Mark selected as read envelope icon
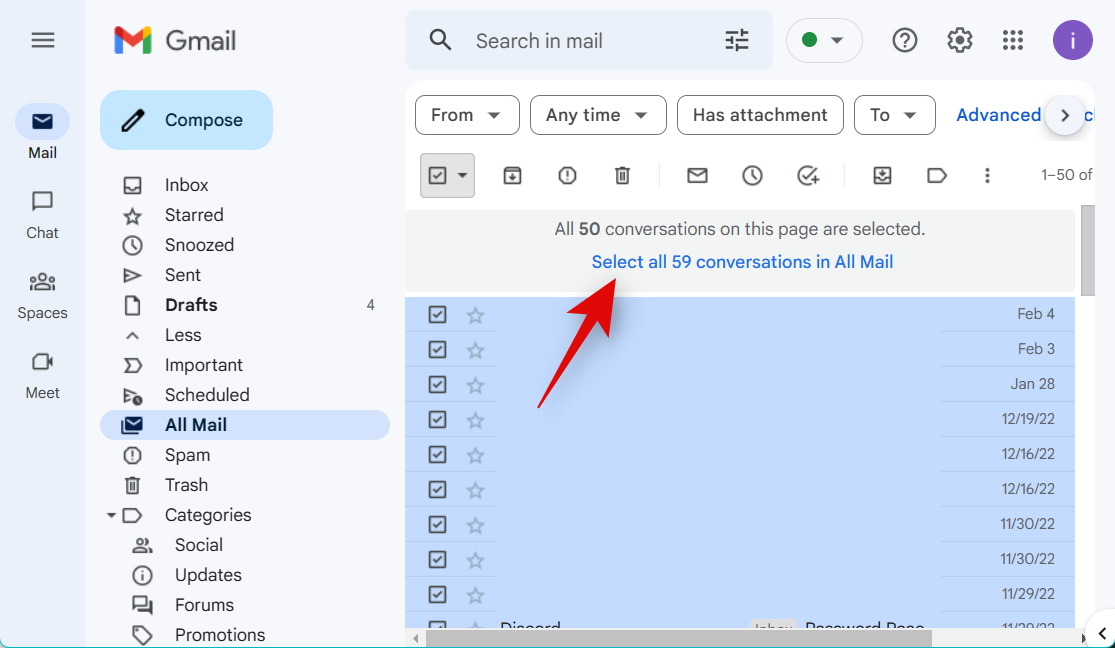Image resolution: width=1115 pixels, height=648 pixels. coord(697,176)
